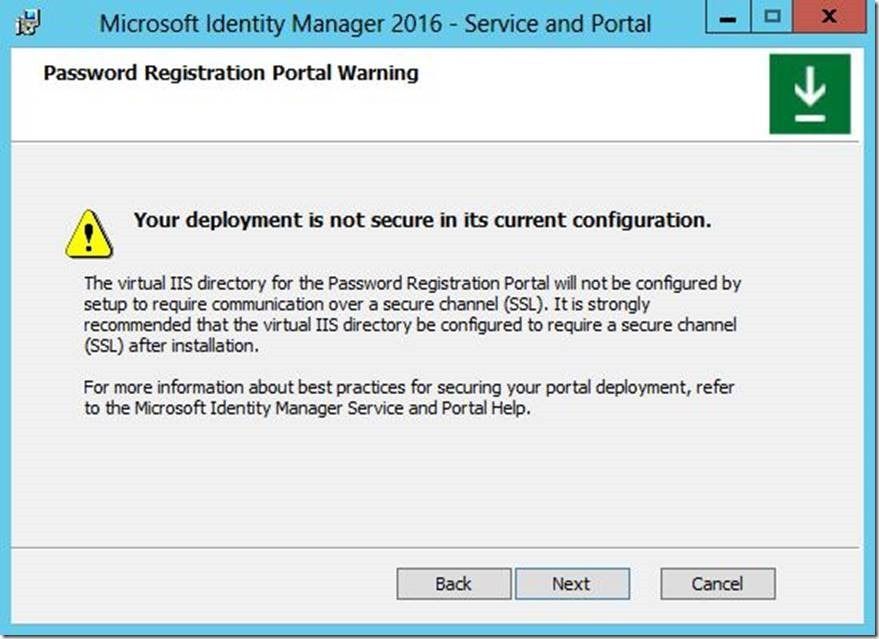Click the green download arrow banner icon
Screen dimensions: 879x639
809,94
